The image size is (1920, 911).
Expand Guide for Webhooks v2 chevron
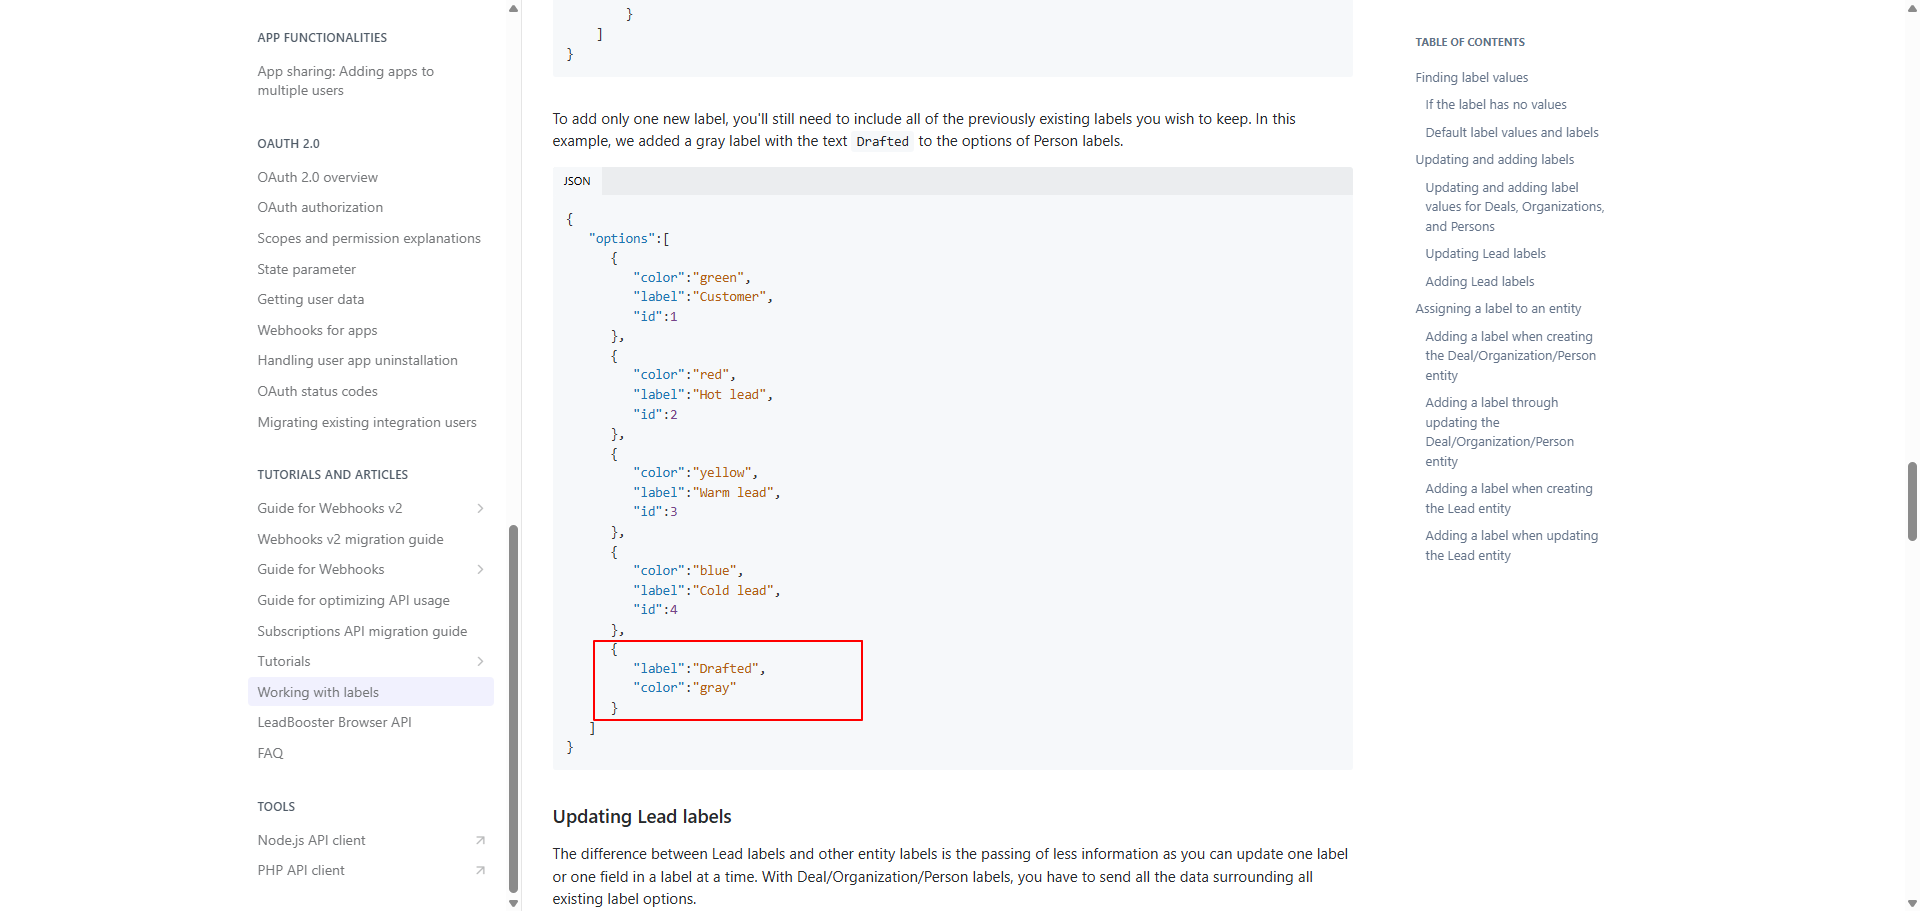[480, 508]
